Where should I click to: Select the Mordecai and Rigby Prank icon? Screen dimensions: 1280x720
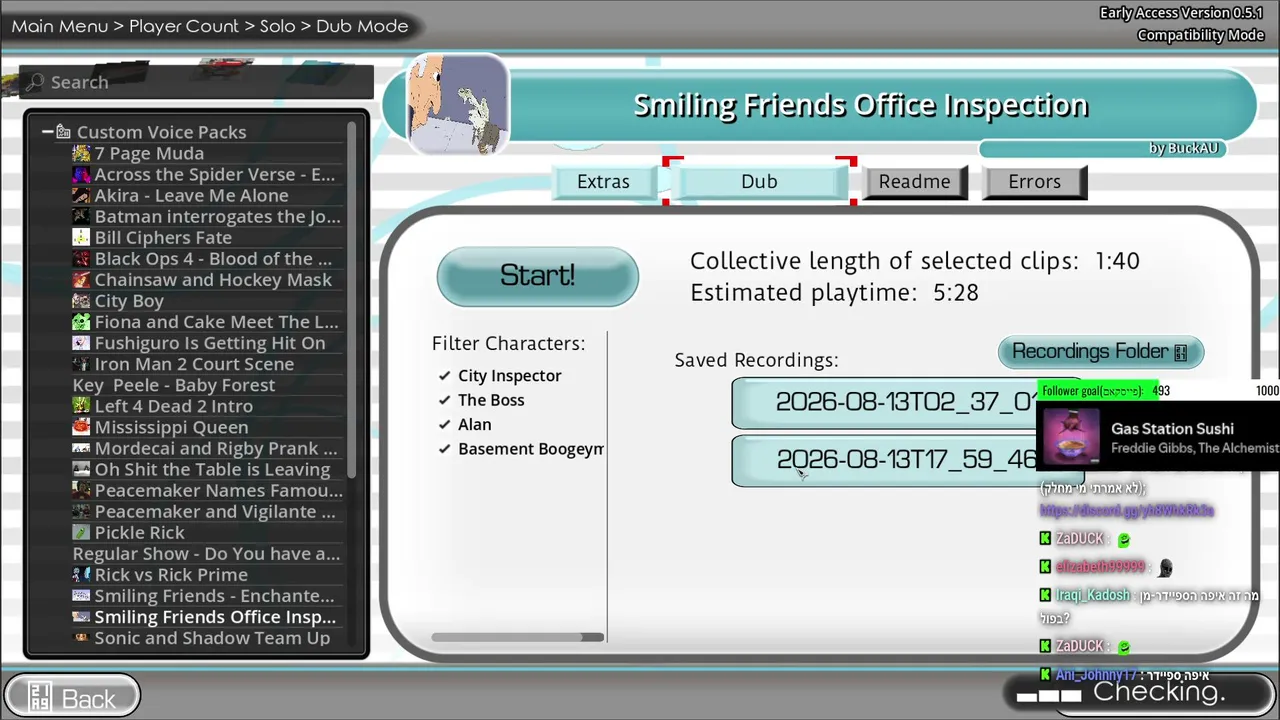click(x=81, y=448)
